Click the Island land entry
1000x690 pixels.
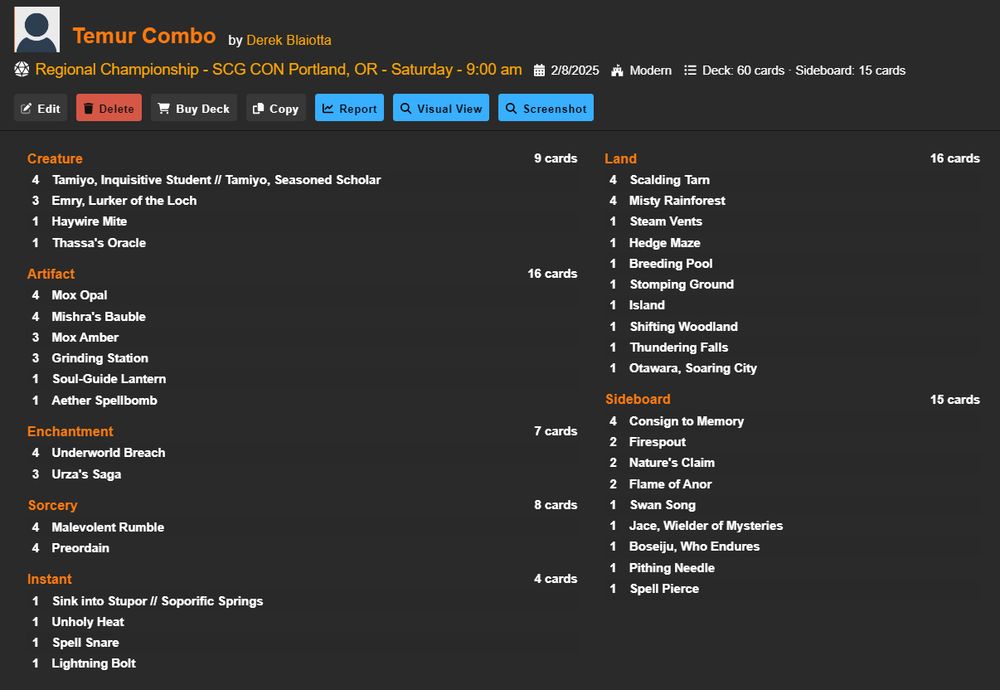pos(647,305)
